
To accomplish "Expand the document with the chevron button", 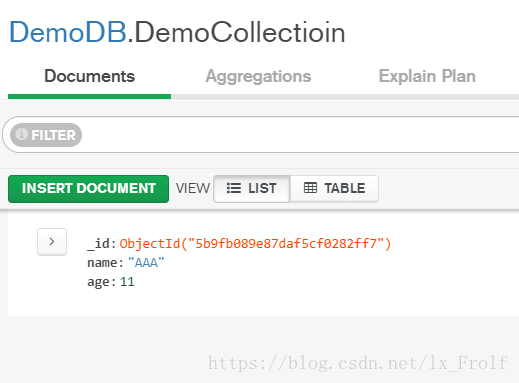I will (52, 242).
